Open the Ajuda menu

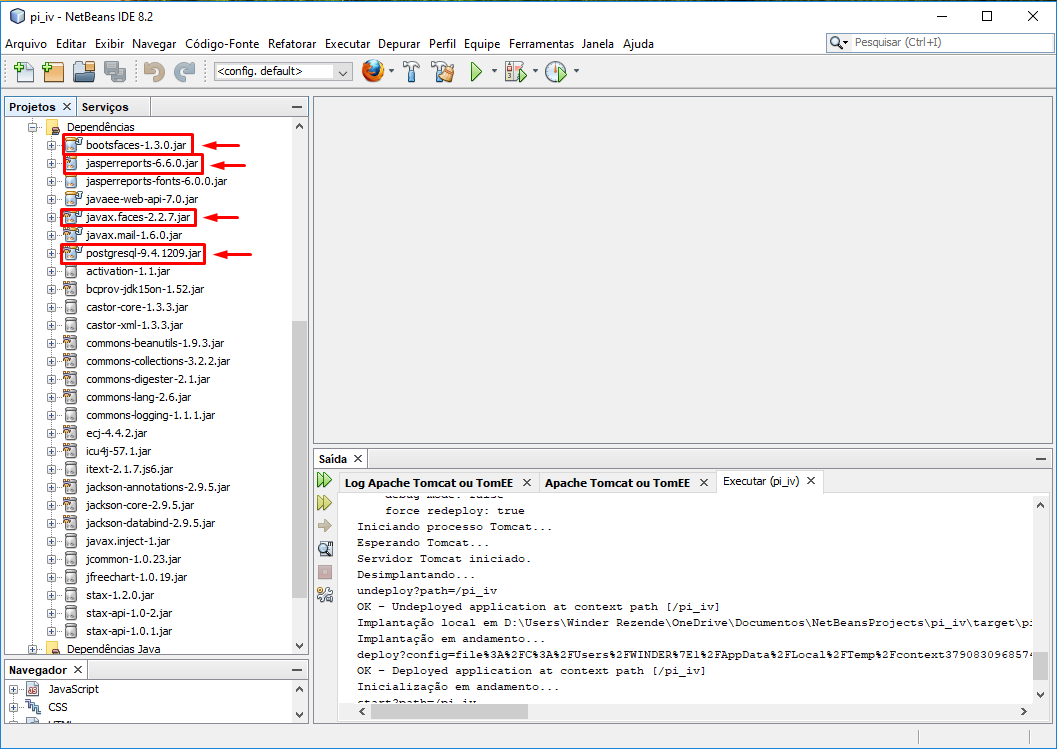point(638,44)
